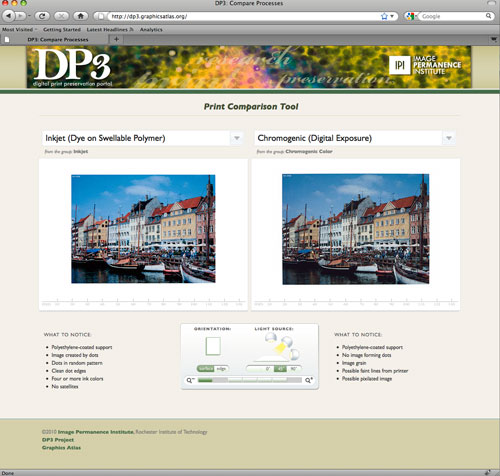Go to the Home page icon
500x476 pixels.
tap(81, 16)
